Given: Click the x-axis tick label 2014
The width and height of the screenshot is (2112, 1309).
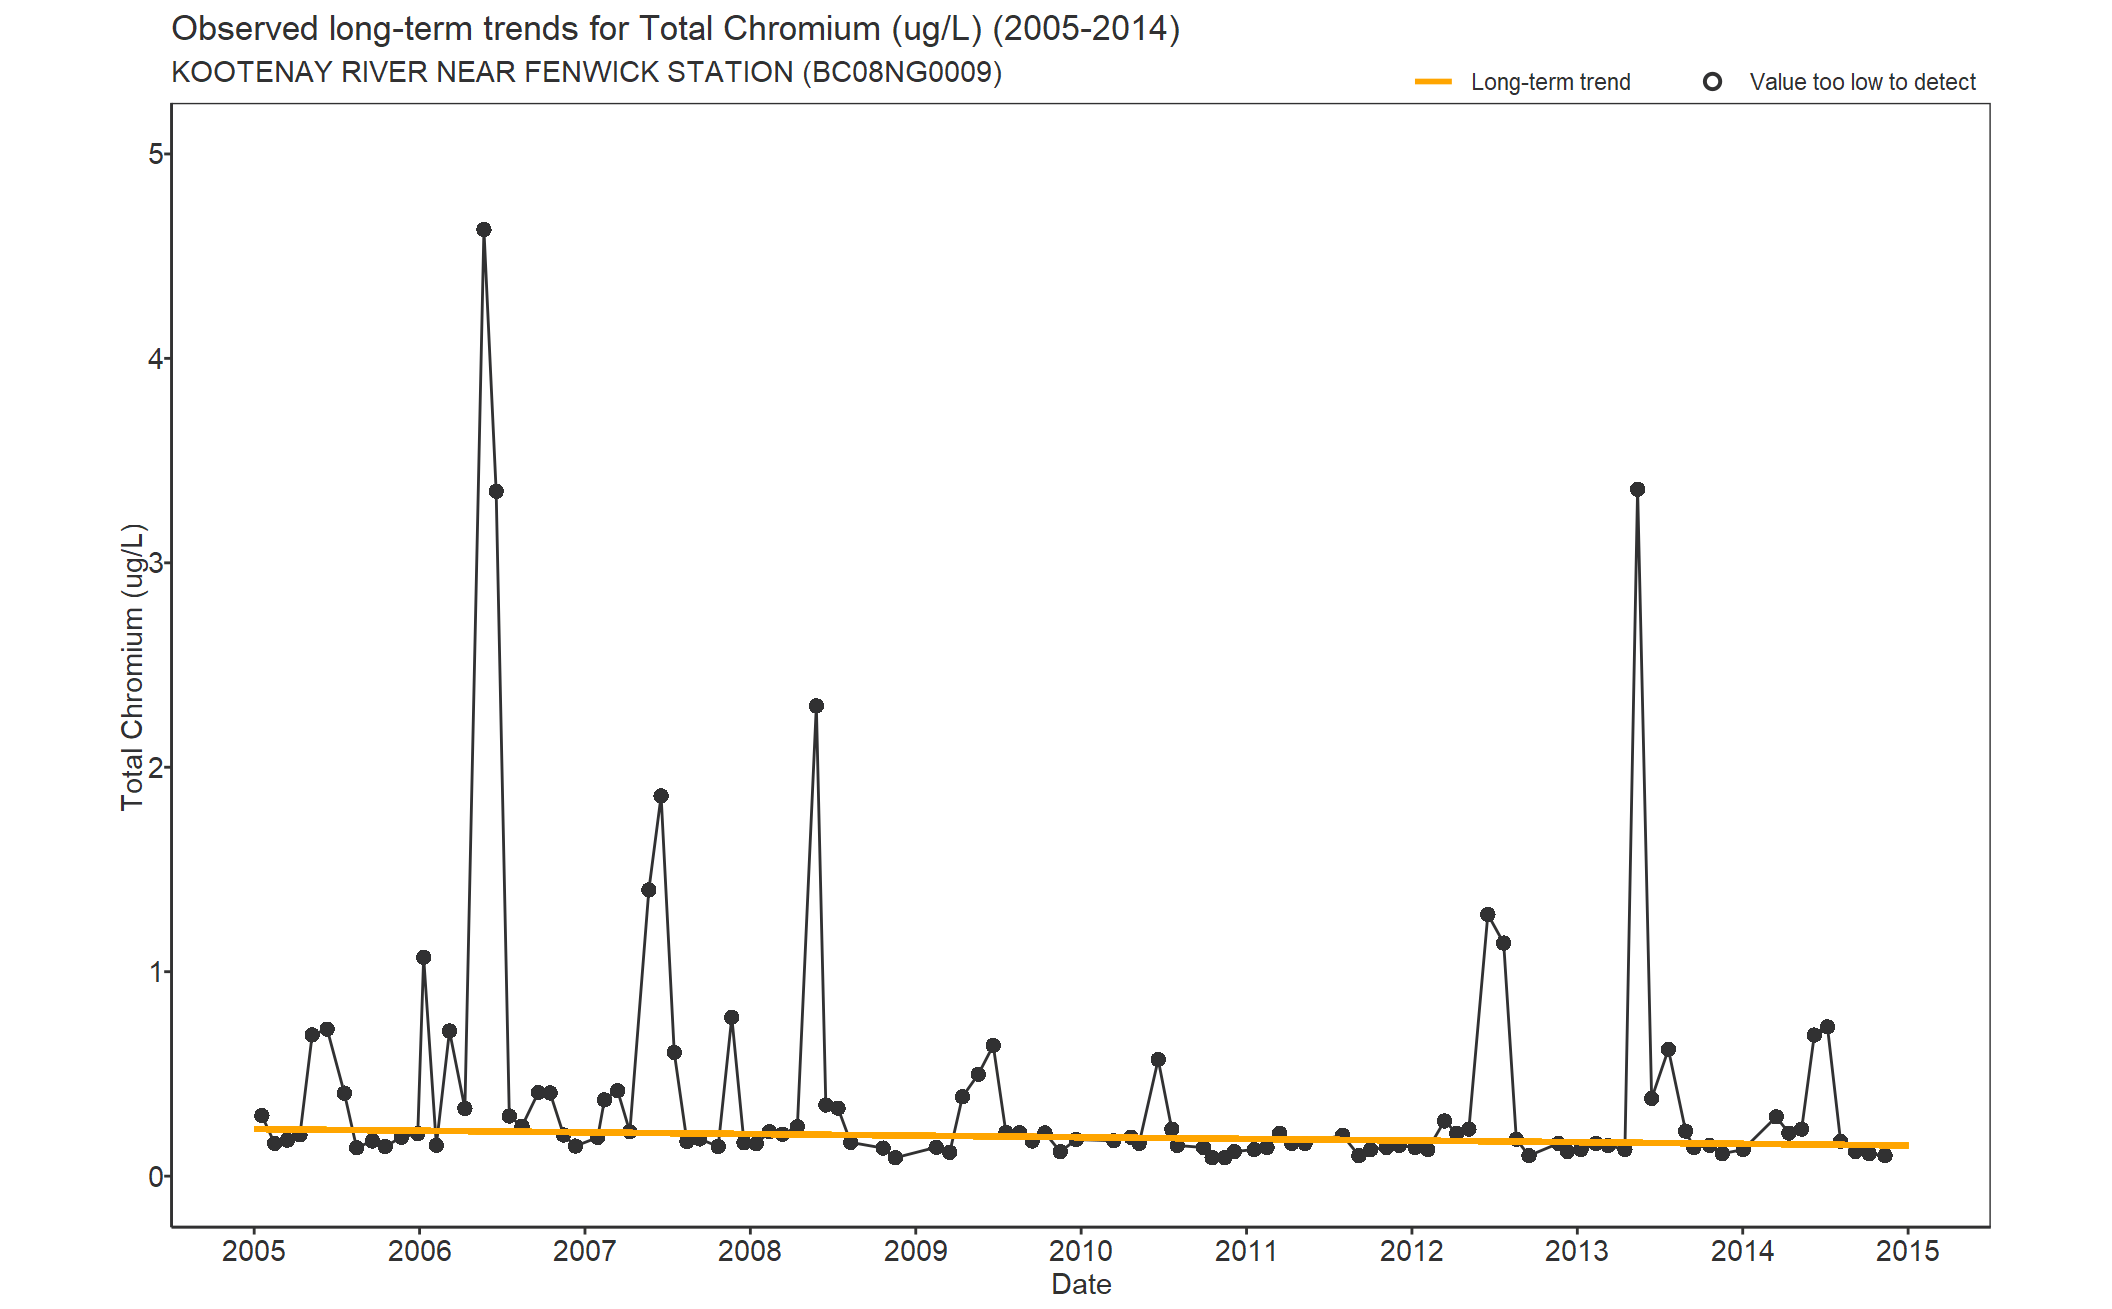Looking at the screenshot, I should [1743, 1251].
